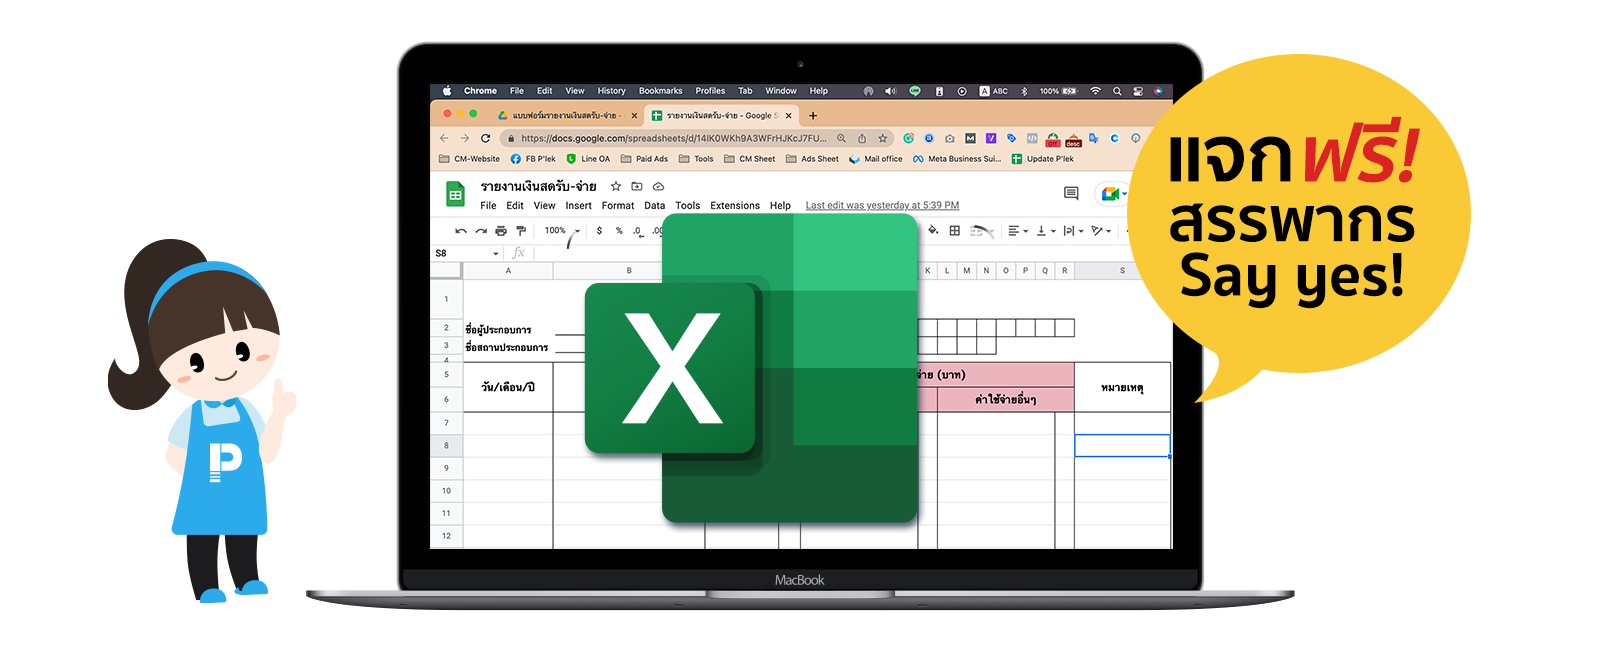Open the Update P'lek bookmark
The width and height of the screenshot is (1600, 658).
(1043, 159)
